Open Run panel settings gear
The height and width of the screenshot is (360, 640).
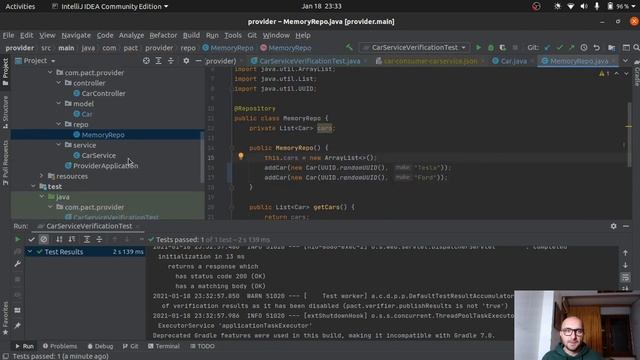tap(613, 226)
